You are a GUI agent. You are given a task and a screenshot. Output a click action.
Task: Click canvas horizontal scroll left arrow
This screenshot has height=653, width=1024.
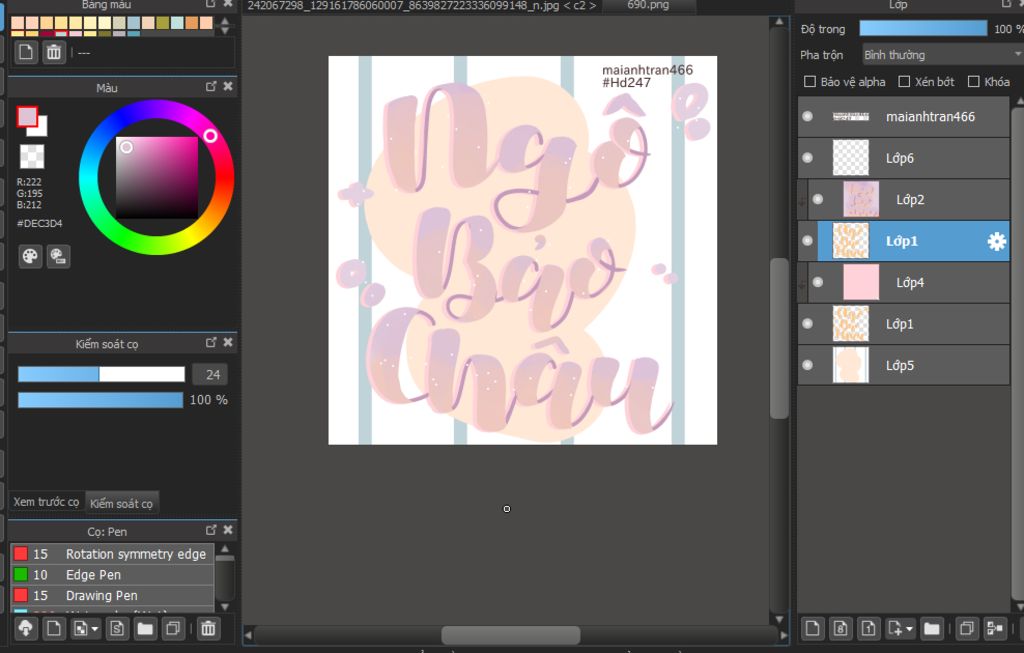pyautogui.click(x=248, y=634)
